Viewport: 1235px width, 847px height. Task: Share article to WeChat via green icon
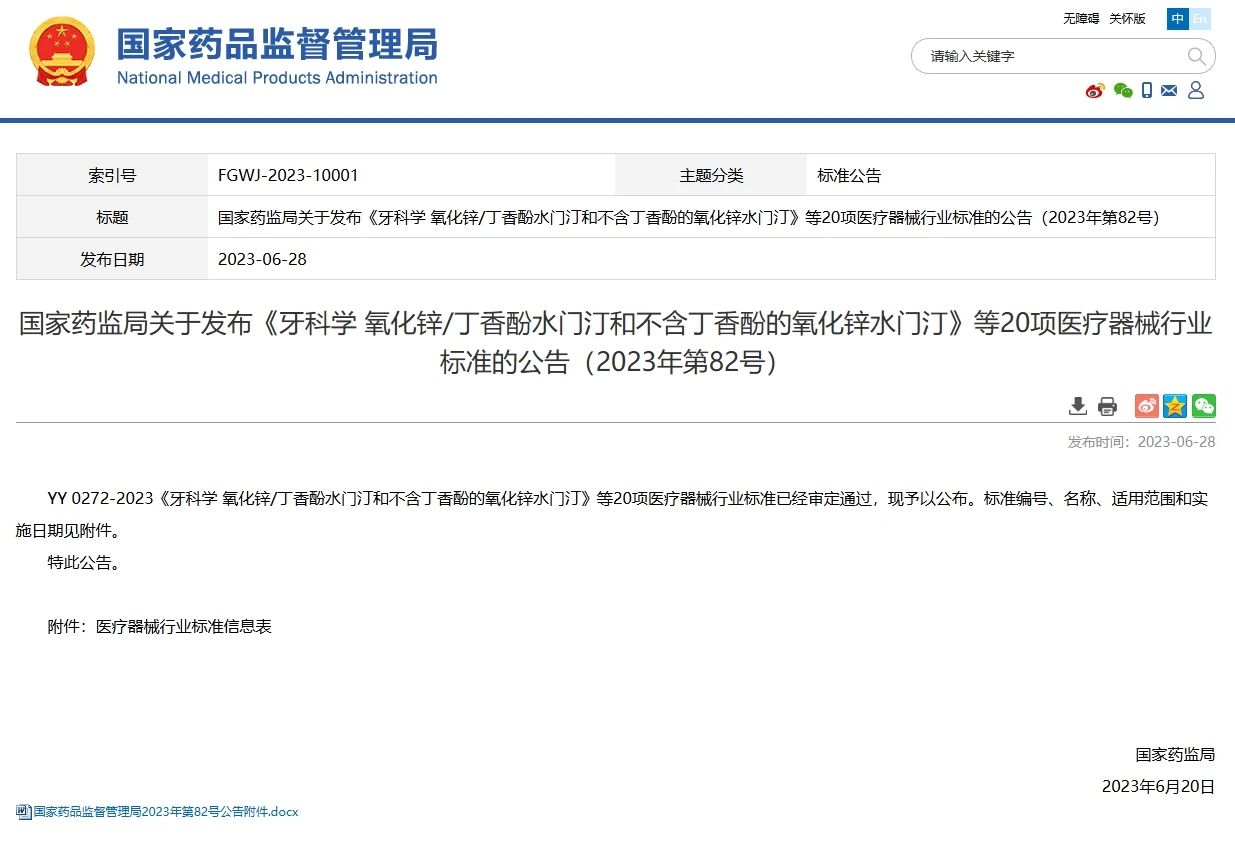pyautogui.click(x=1204, y=406)
